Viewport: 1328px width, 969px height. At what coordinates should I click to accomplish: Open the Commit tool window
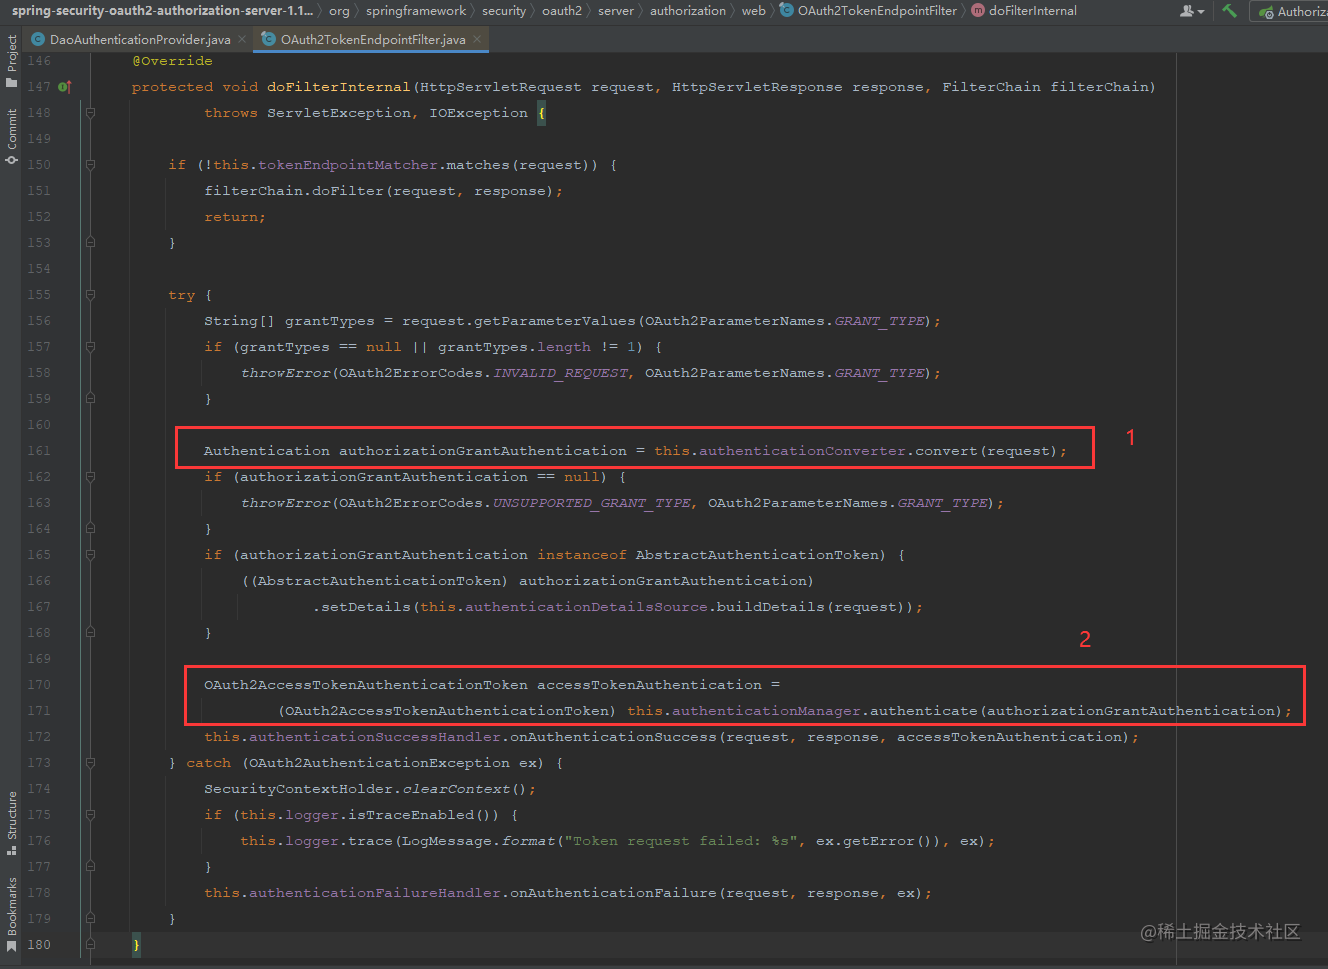pyautogui.click(x=11, y=135)
